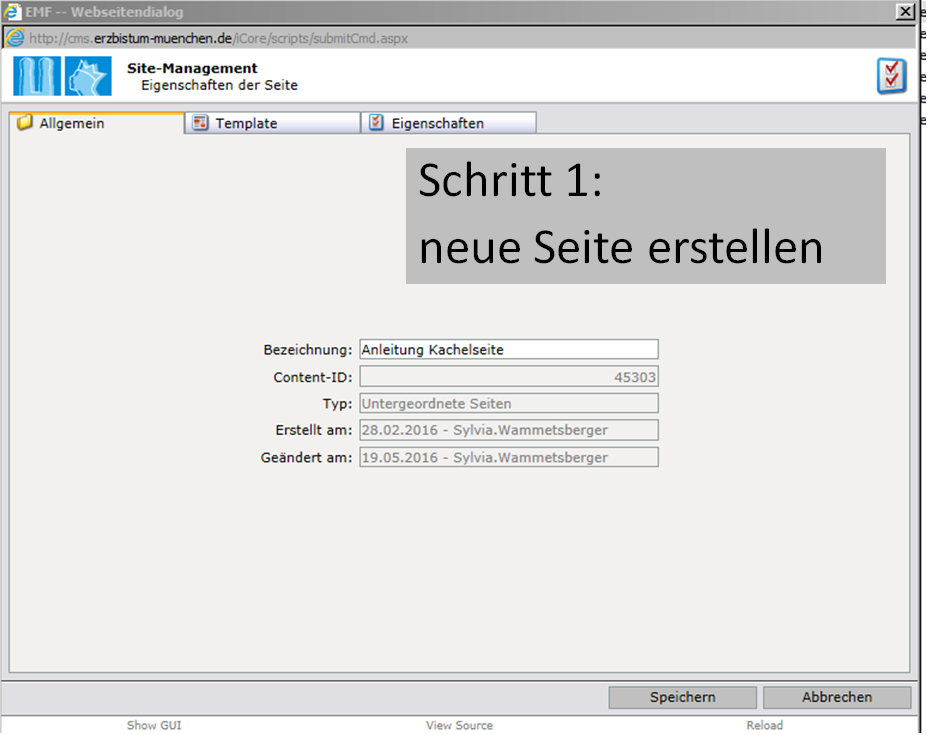
Task: Click the Bezeichnung label
Action: (307, 349)
